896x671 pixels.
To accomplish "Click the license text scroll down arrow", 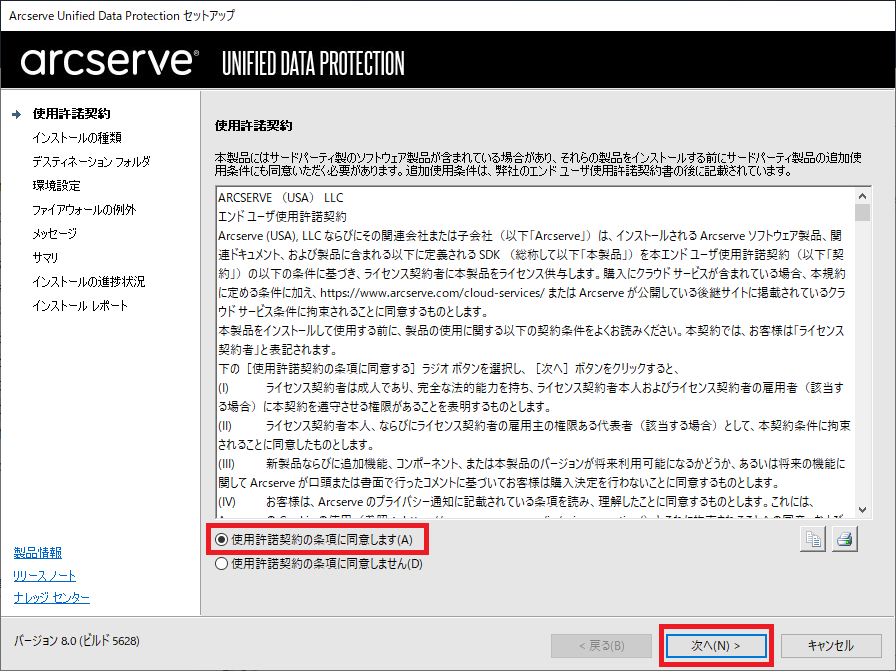I will click(x=862, y=510).
